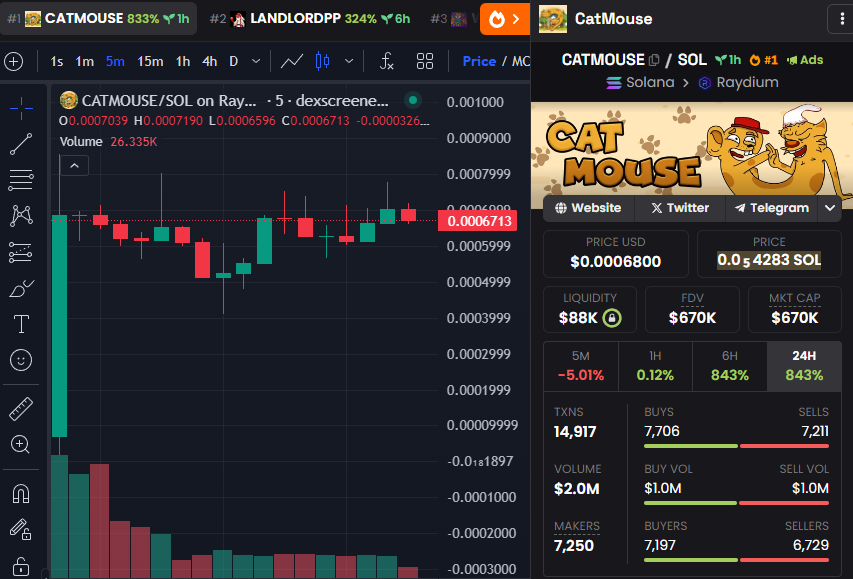This screenshot has height=579, width=853.
Task: Select the ruler measure tool
Action: pos(21,409)
